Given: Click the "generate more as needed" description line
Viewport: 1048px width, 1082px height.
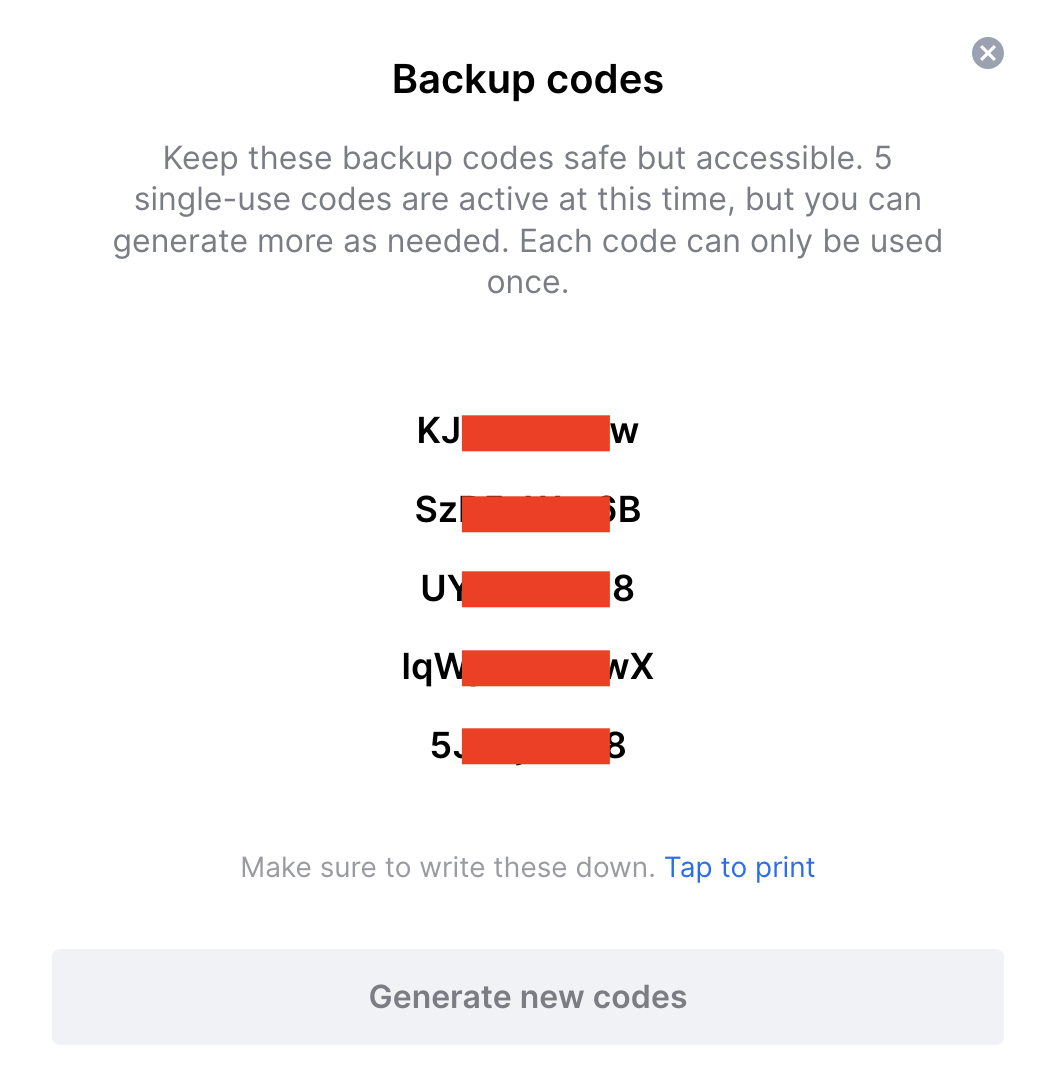Looking at the screenshot, I should [527, 241].
